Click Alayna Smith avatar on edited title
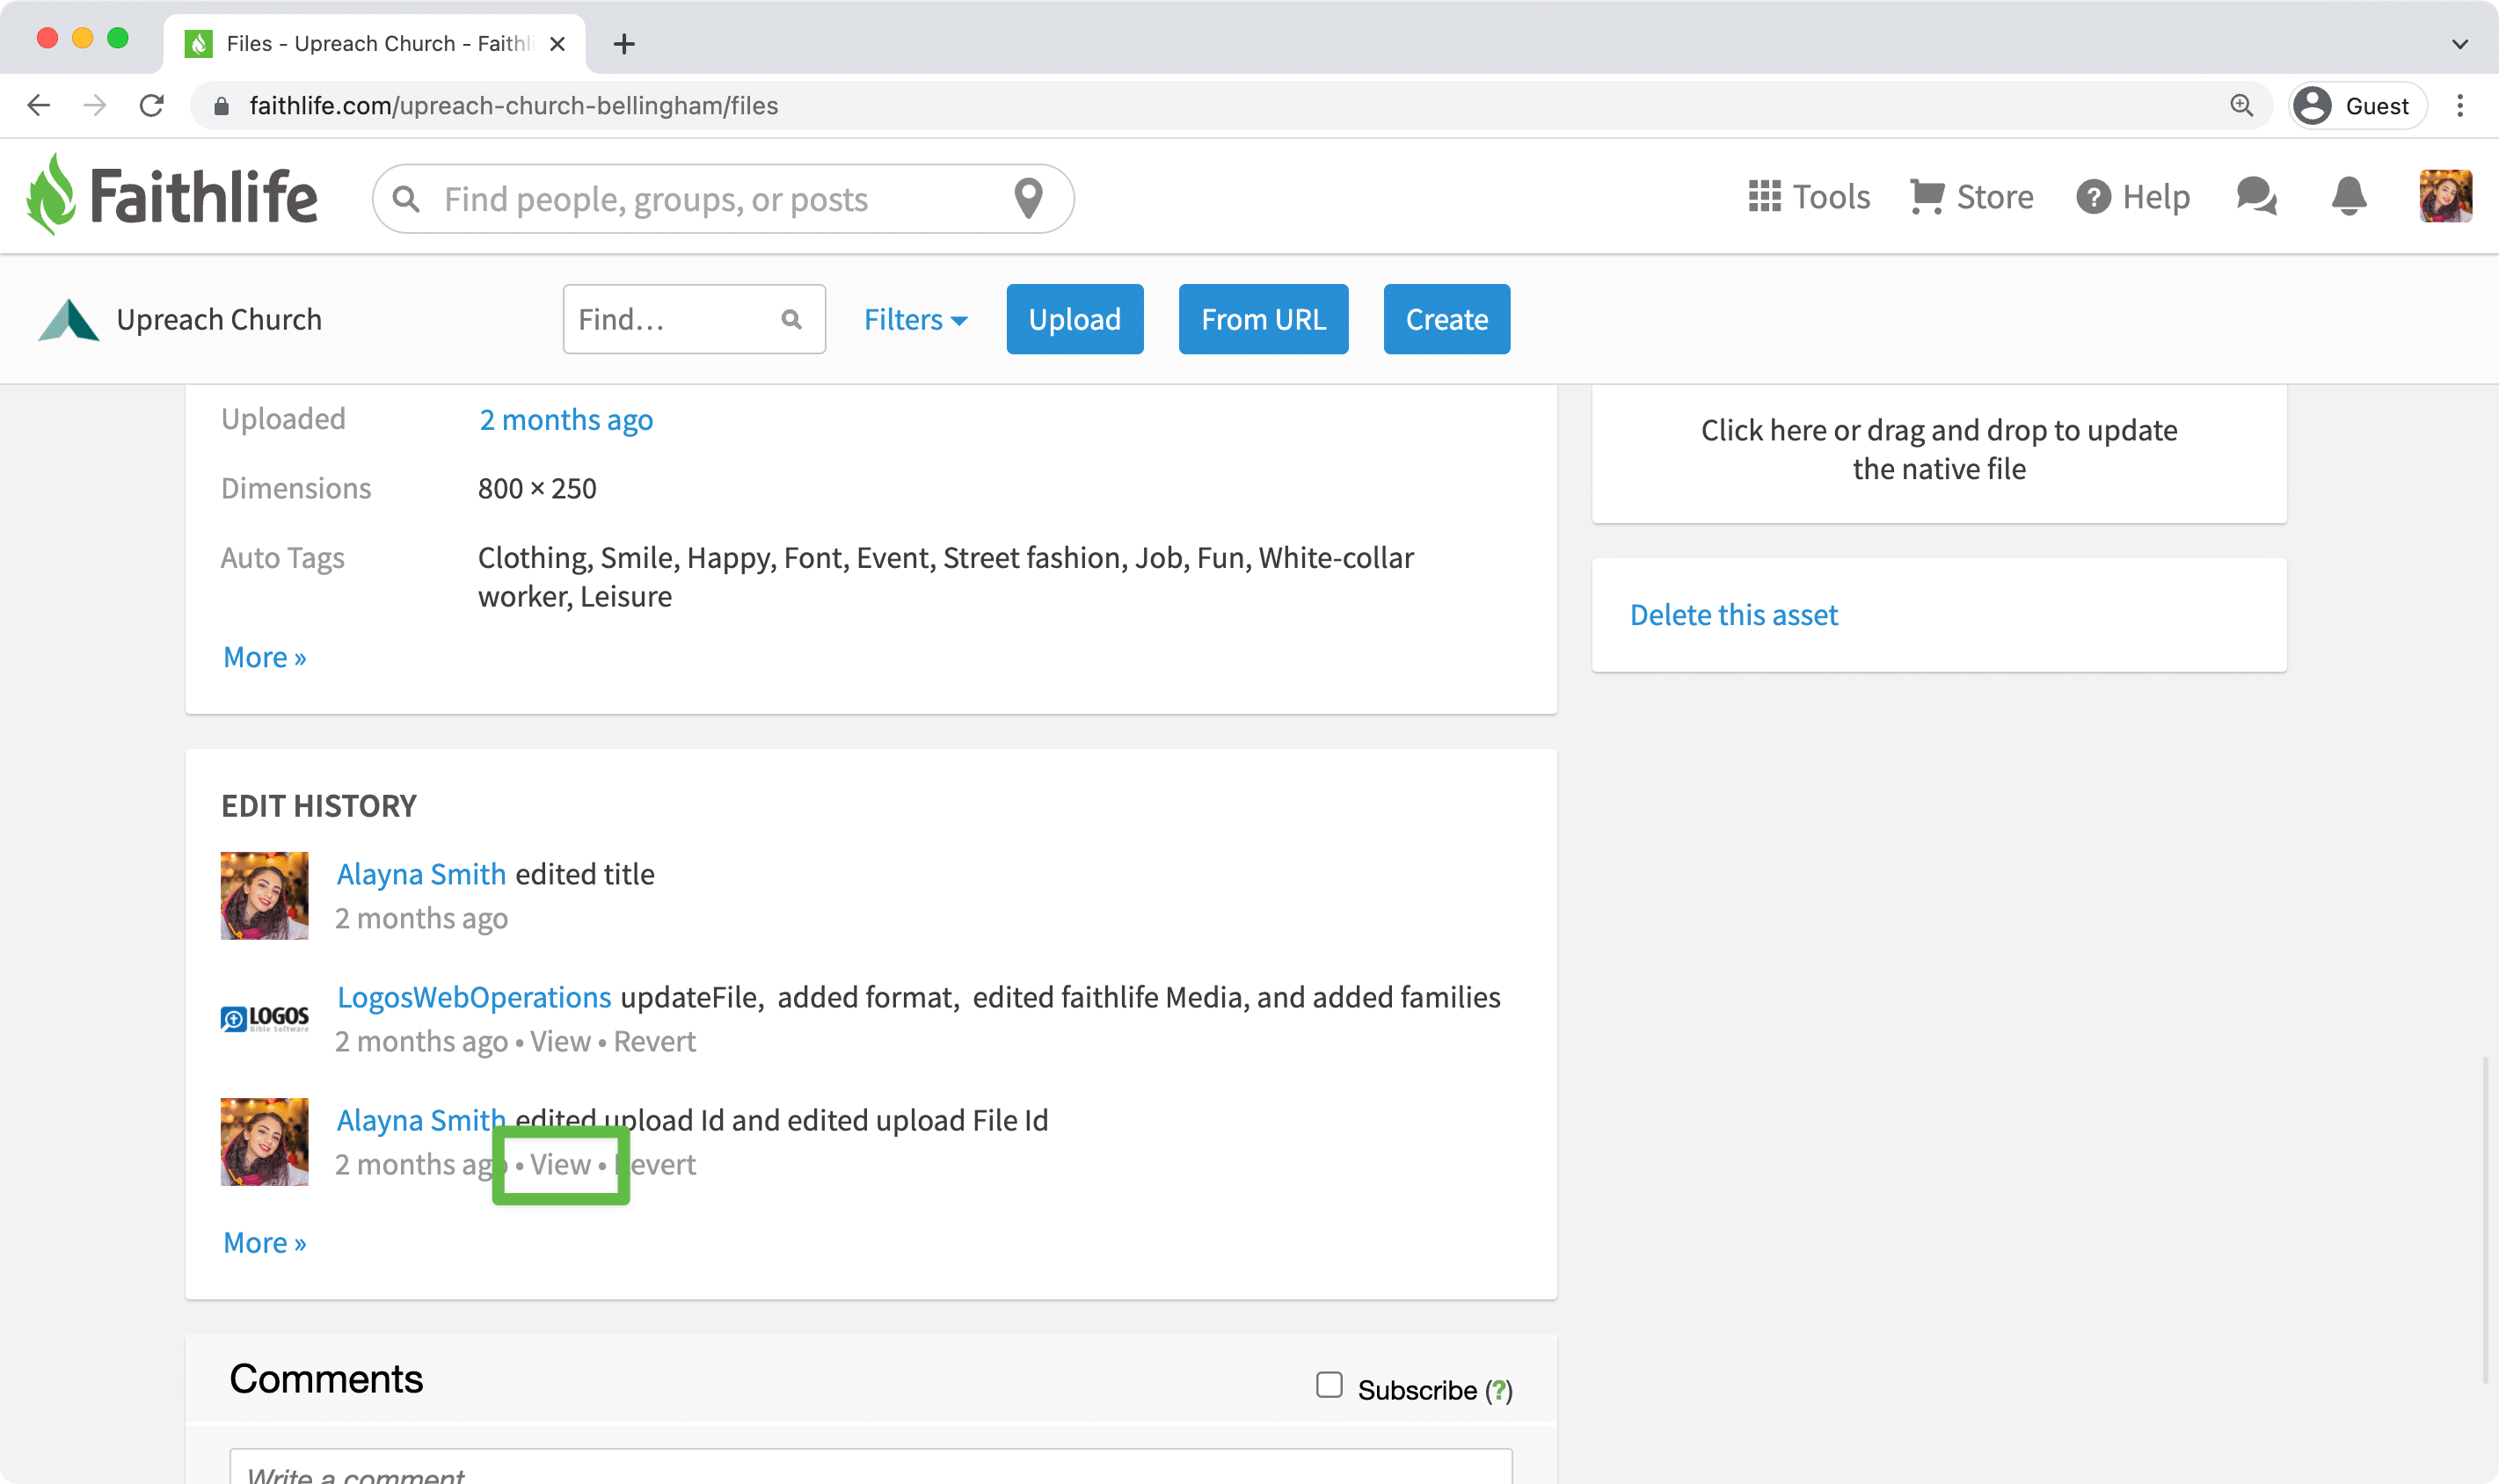 point(264,896)
